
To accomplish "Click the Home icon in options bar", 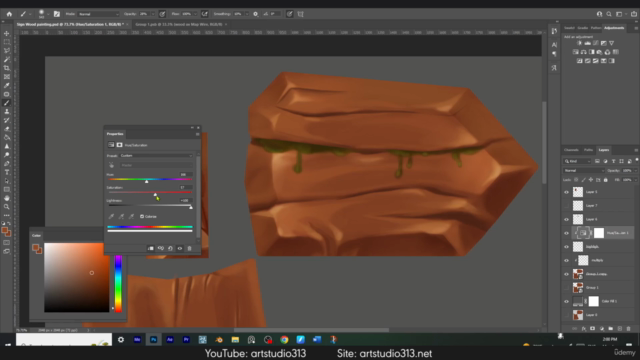I will pyautogui.click(x=9, y=14).
